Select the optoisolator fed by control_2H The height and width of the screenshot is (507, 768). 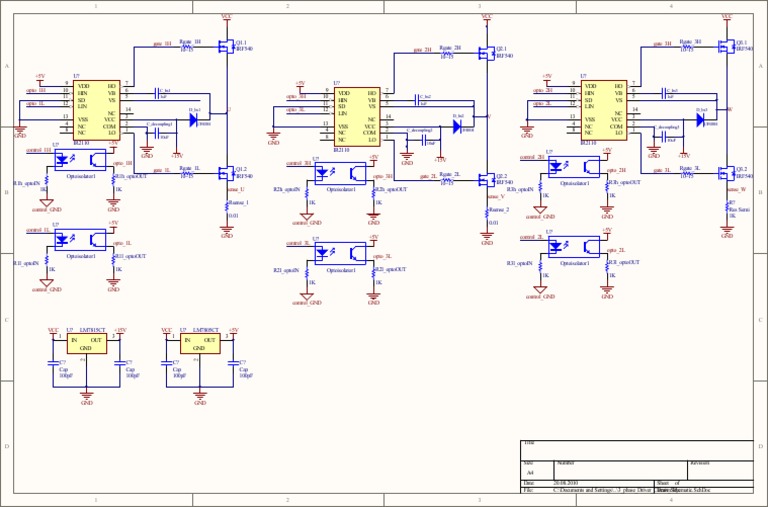point(574,167)
